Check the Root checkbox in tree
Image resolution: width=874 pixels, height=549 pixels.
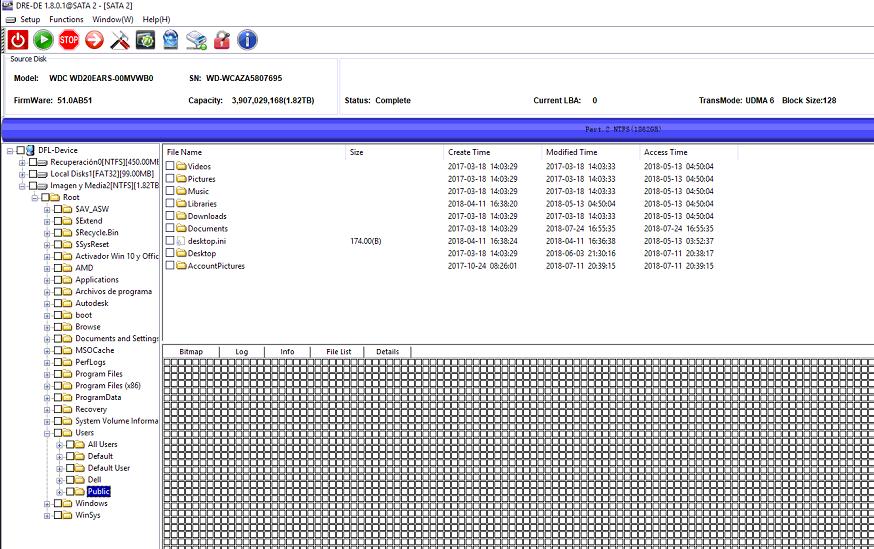(x=45, y=197)
